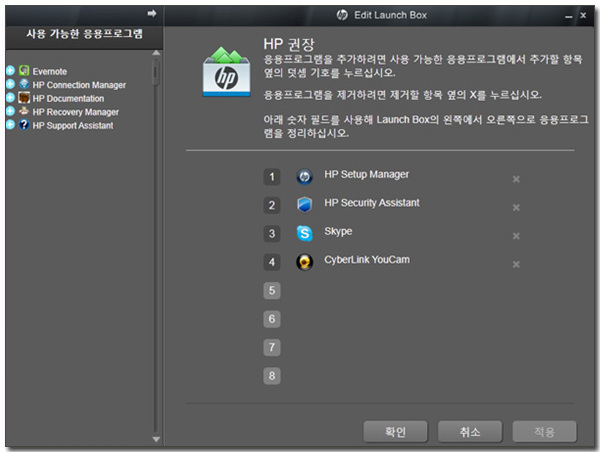Remove HP Setup Manager with its X
Screen dimensions: 600x452
[516, 179]
